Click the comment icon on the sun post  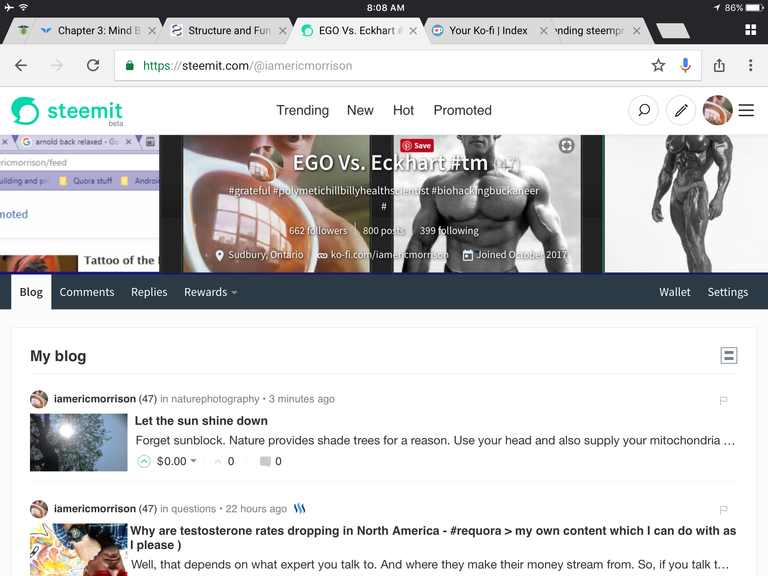tap(265, 461)
